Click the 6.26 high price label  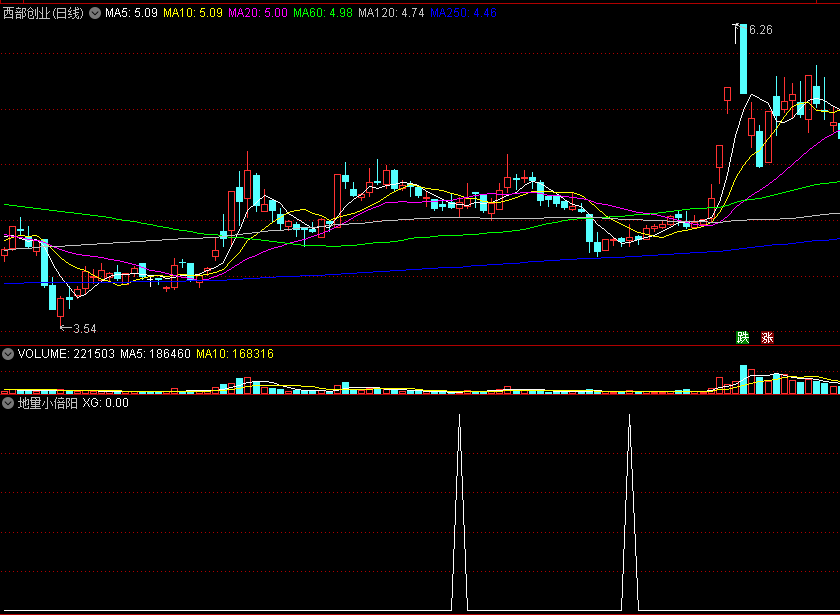(x=761, y=30)
